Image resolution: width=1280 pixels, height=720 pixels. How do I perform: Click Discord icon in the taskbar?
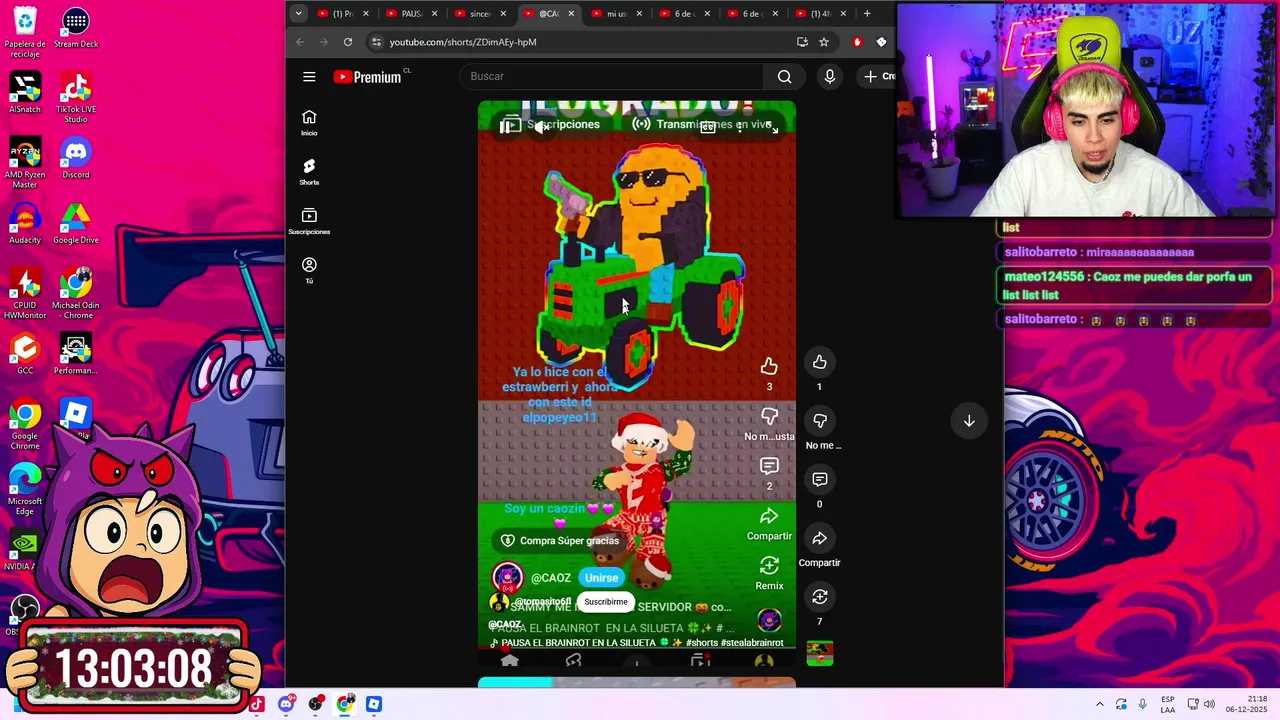[286, 704]
